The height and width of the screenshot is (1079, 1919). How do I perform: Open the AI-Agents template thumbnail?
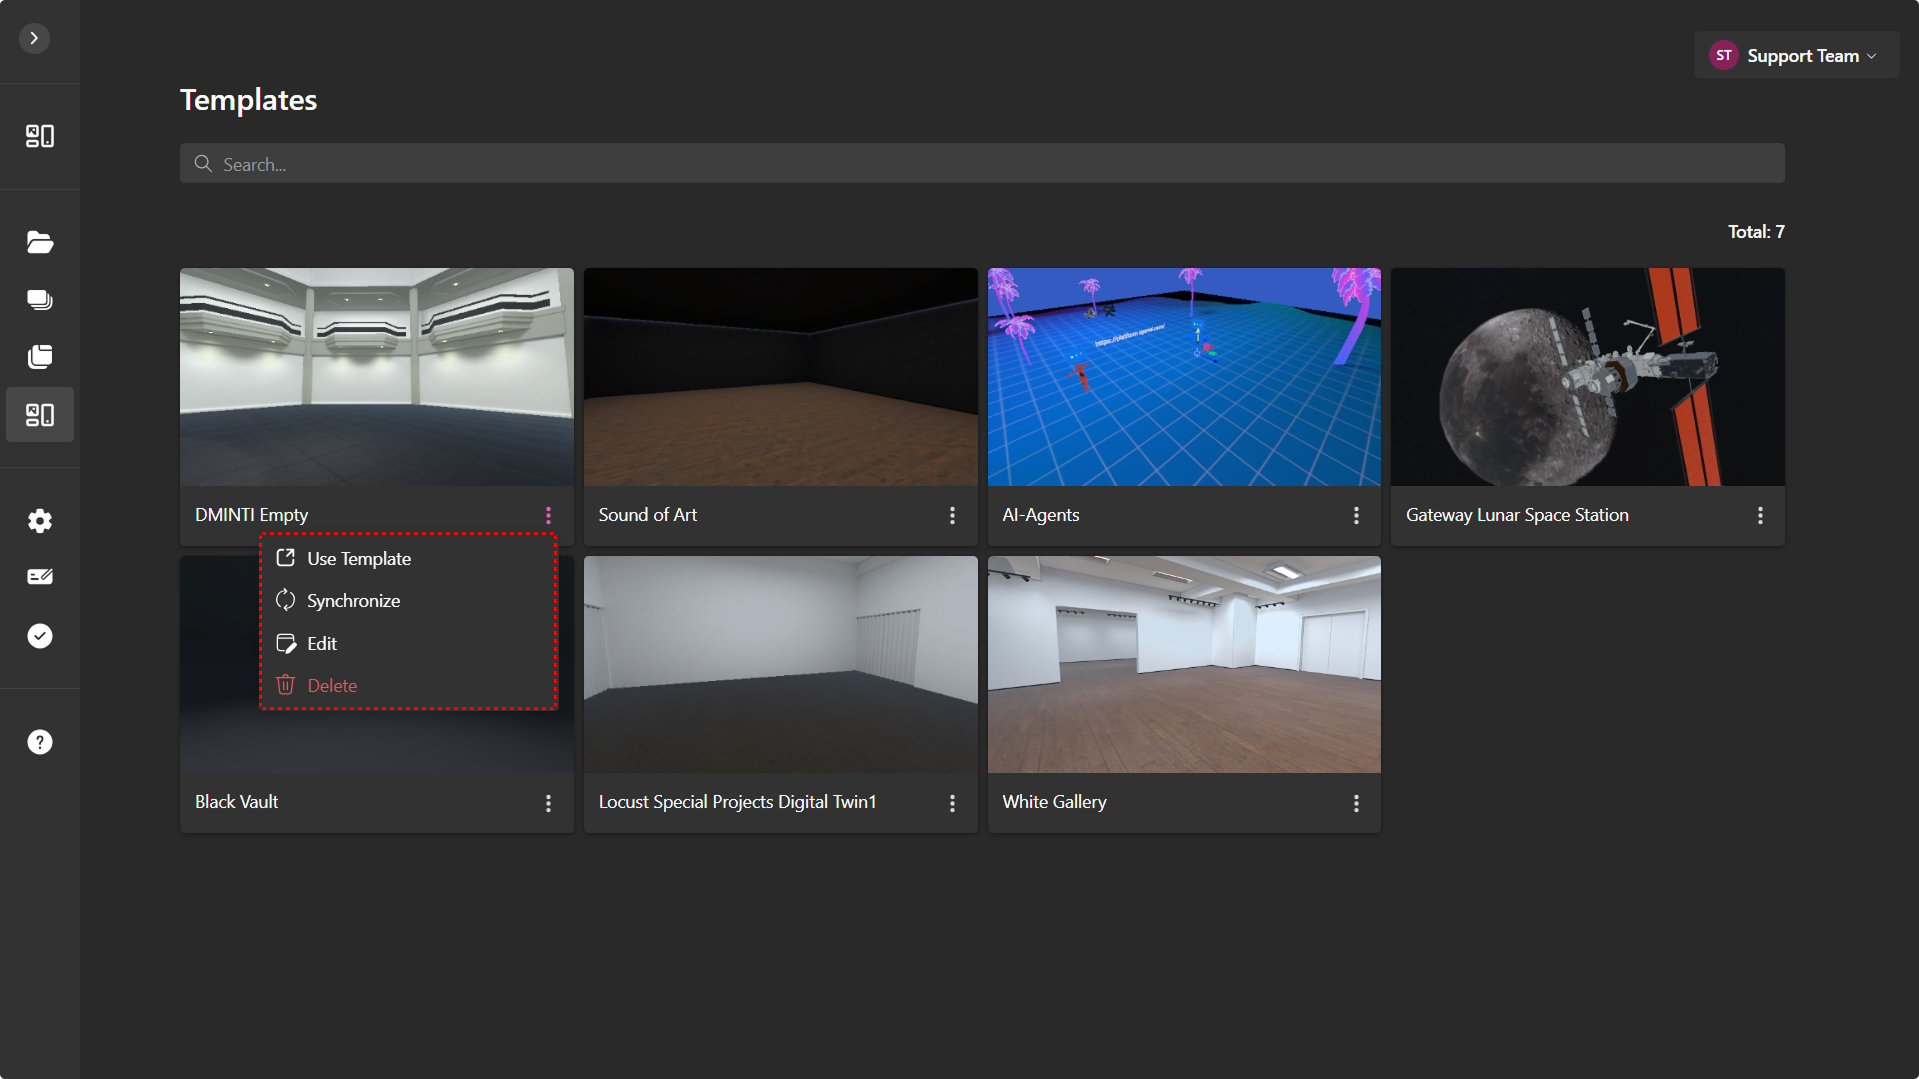[1184, 377]
